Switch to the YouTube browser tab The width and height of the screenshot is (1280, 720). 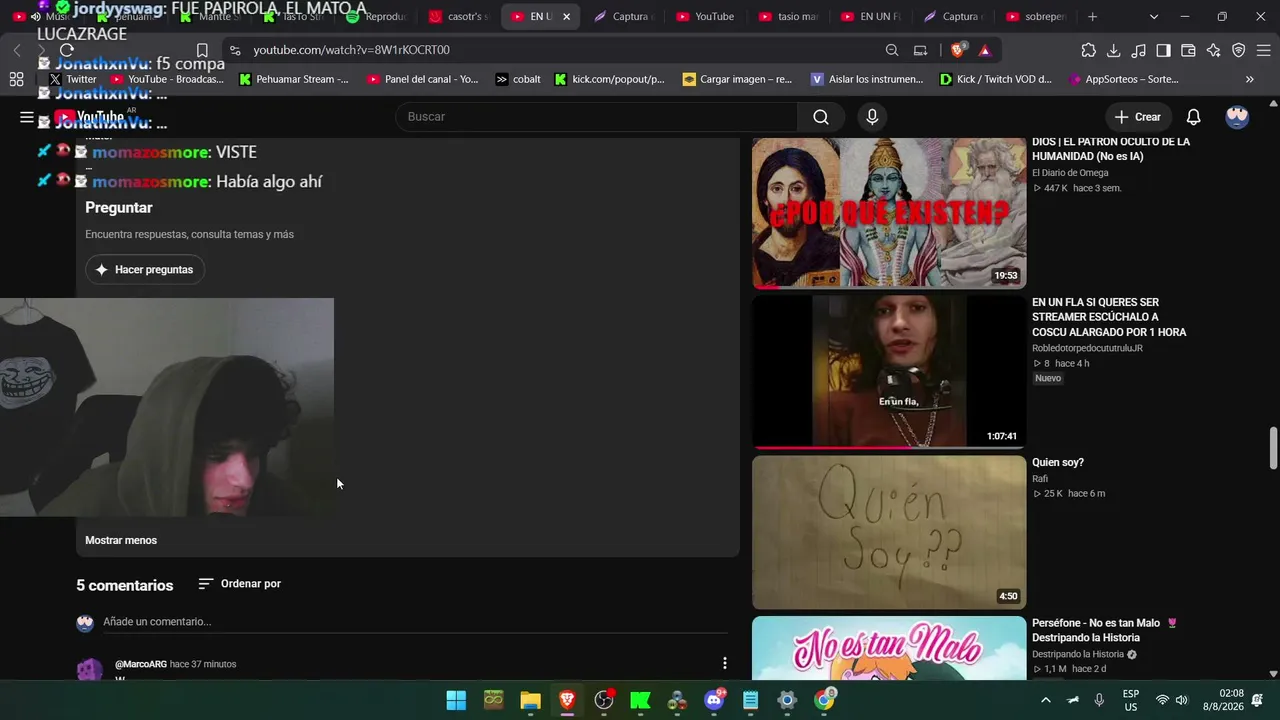pyautogui.click(x=705, y=16)
